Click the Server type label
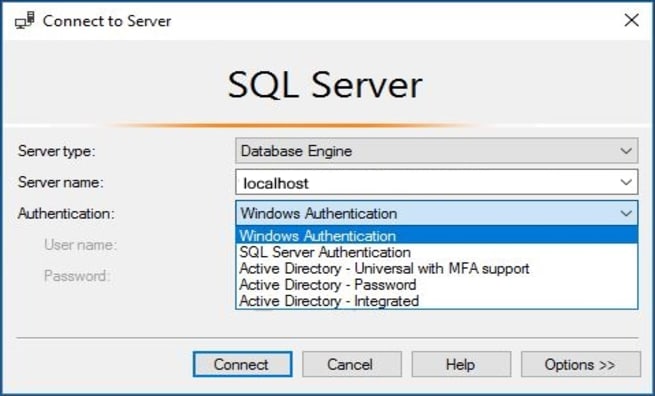The image size is (655, 396). point(56,151)
